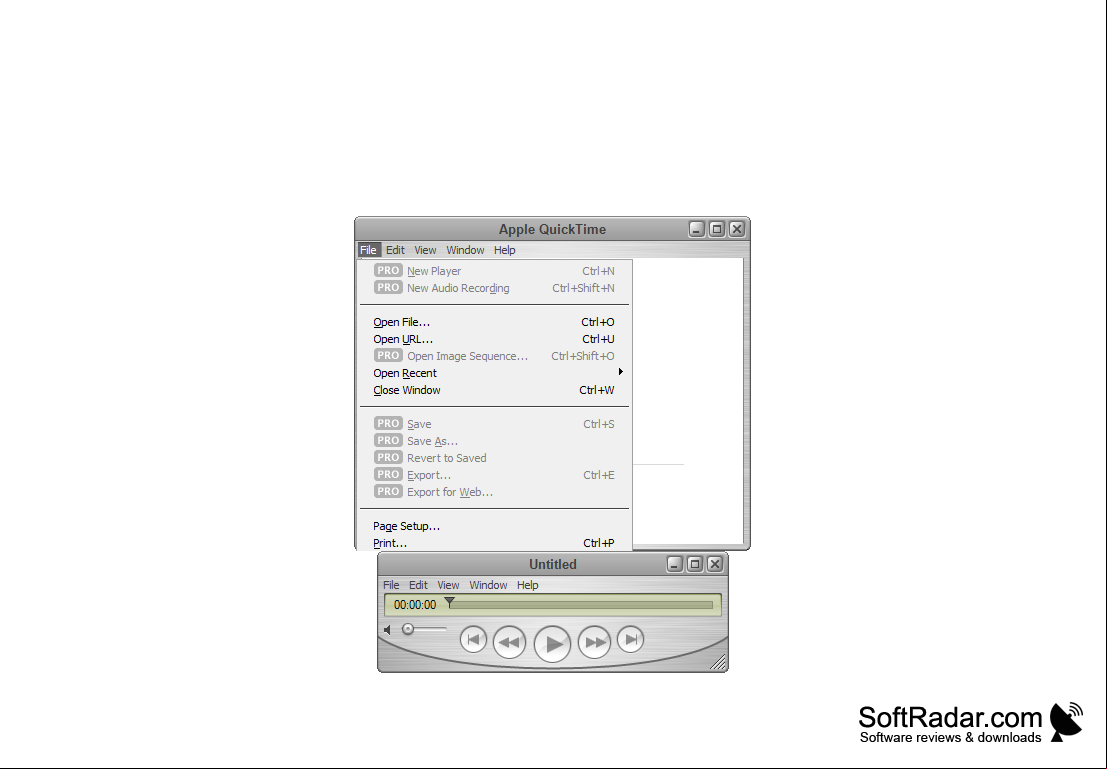The height and width of the screenshot is (769, 1107).
Task: Skip to beginning in Untitled player
Action: 473,640
